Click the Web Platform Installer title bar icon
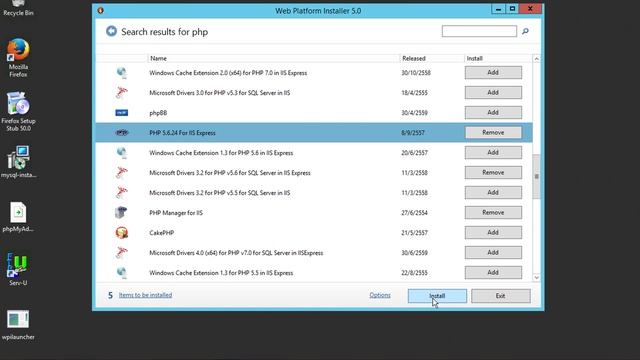The height and width of the screenshot is (360, 640). 100,11
